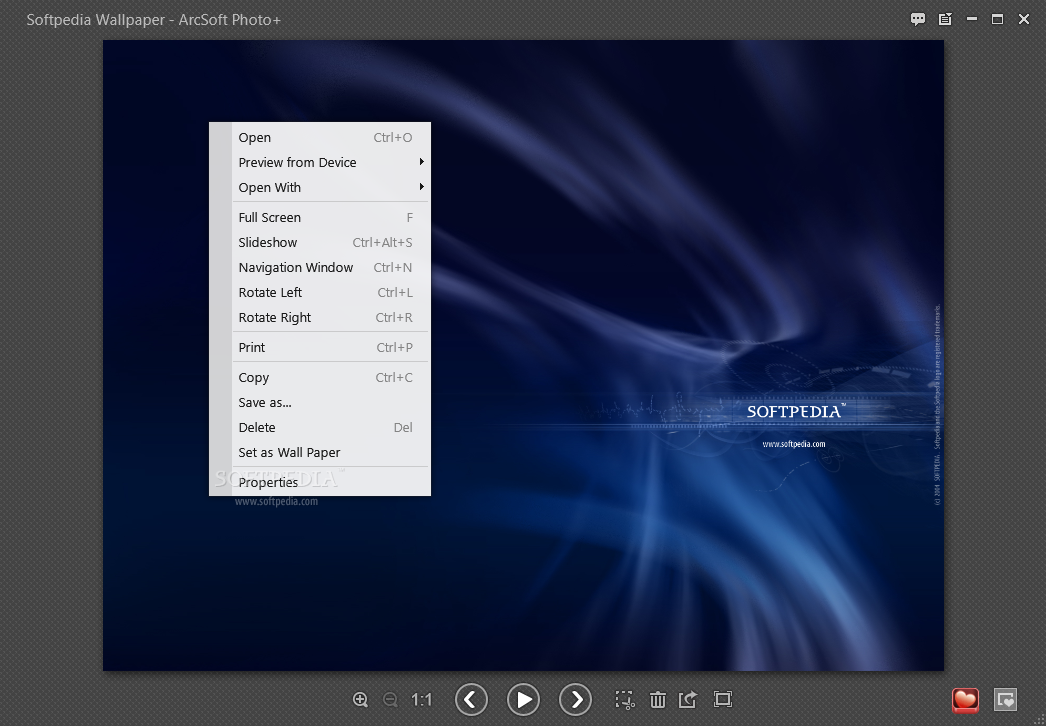Screen dimensions: 1046x726
Task: Select Print from the context menu
Action: click(330, 348)
